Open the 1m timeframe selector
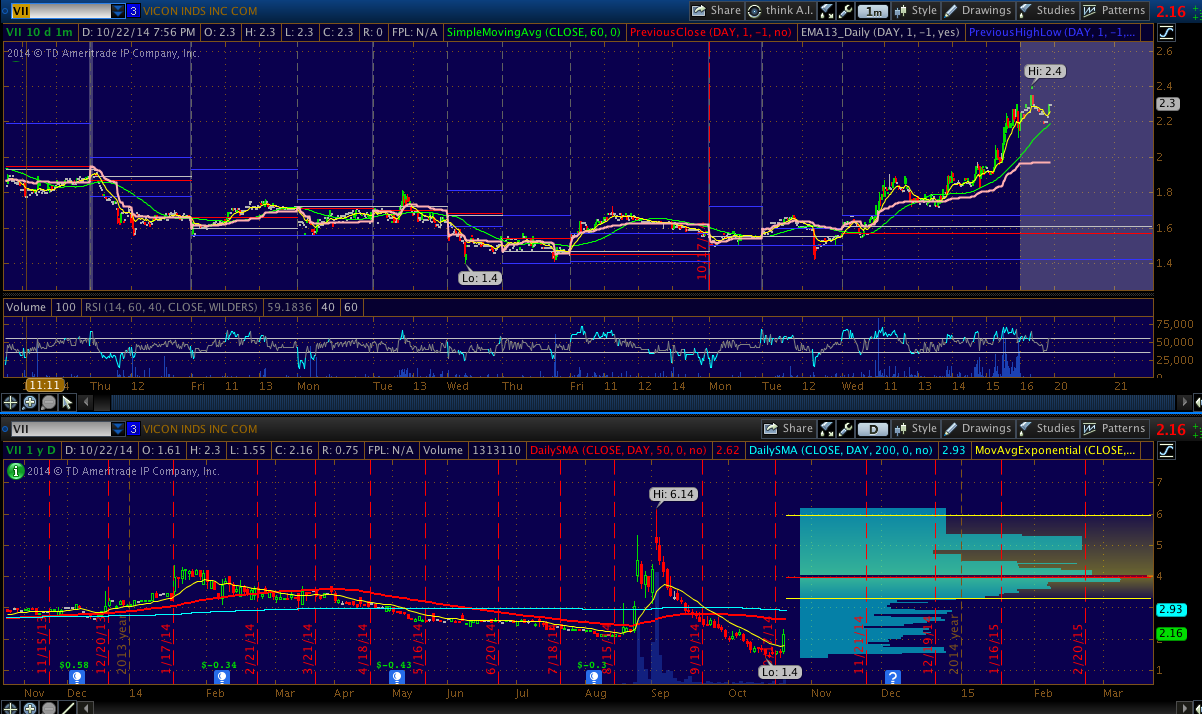The width and height of the screenshot is (1202, 714). click(x=873, y=11)
